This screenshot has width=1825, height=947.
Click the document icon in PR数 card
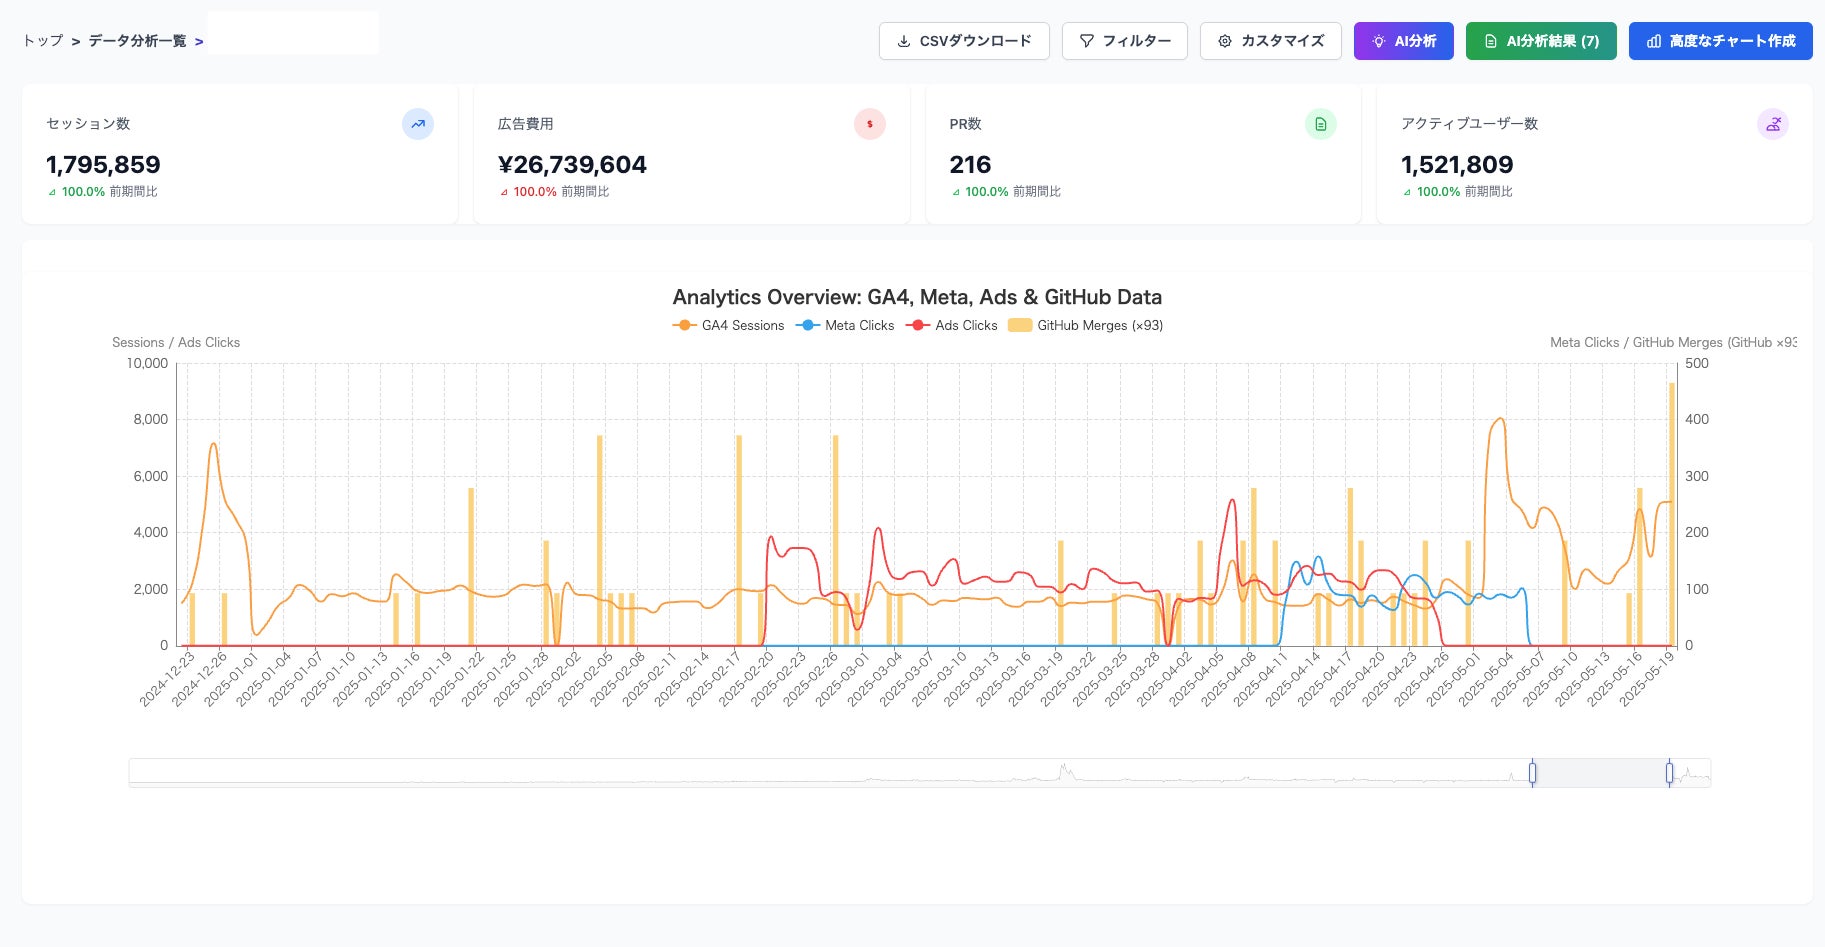pos(1321,124)
